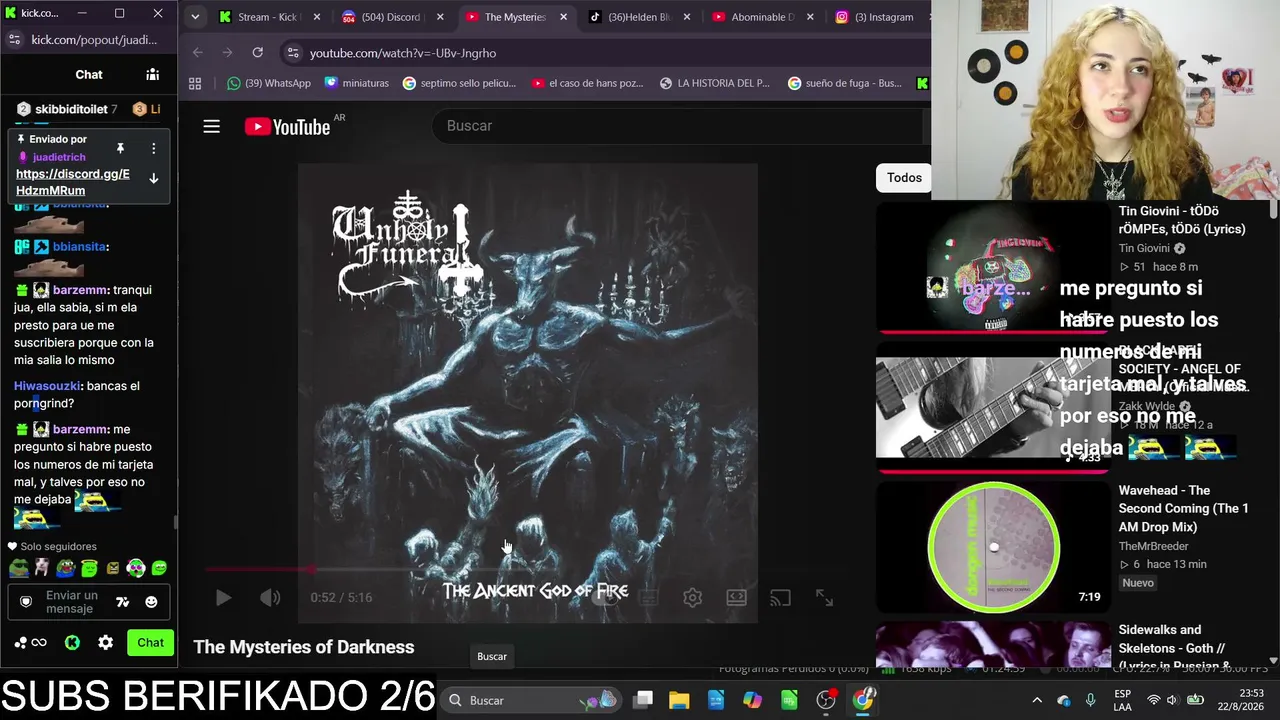This screenshot has height=720, width=1280.
Task: Open Kick popout site info icon
Action: 14,39
